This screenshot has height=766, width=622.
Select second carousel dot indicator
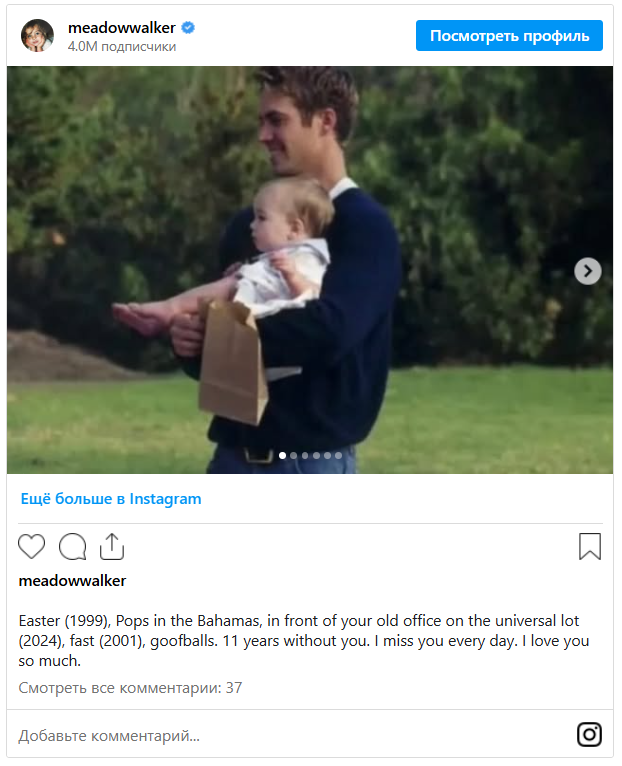(294, 455)
